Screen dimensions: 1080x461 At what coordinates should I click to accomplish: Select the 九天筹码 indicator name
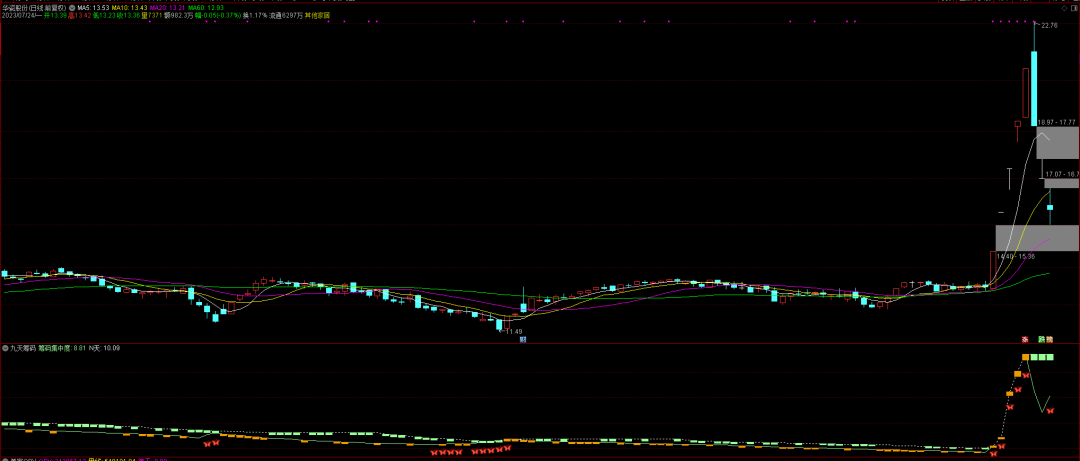(22, 348)
